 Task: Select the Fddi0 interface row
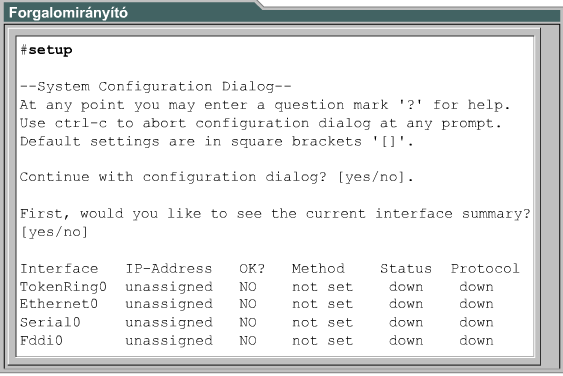pyautogui.click(x=257, y=340)
